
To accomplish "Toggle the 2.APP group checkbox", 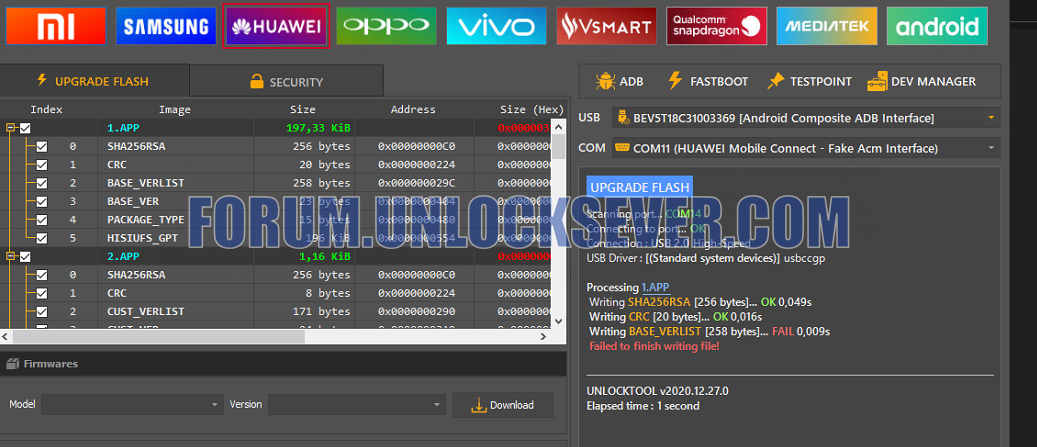I will click(25, 256).
